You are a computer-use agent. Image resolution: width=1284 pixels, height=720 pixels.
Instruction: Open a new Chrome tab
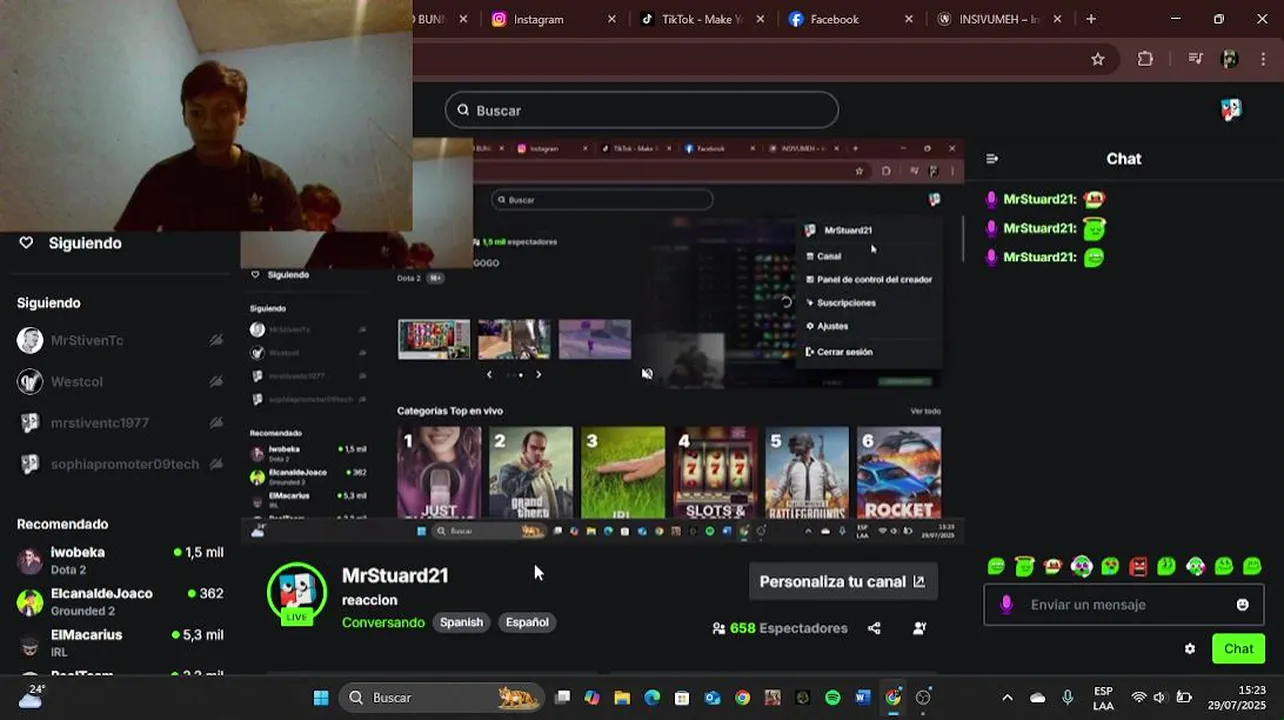click(1091, 19)
